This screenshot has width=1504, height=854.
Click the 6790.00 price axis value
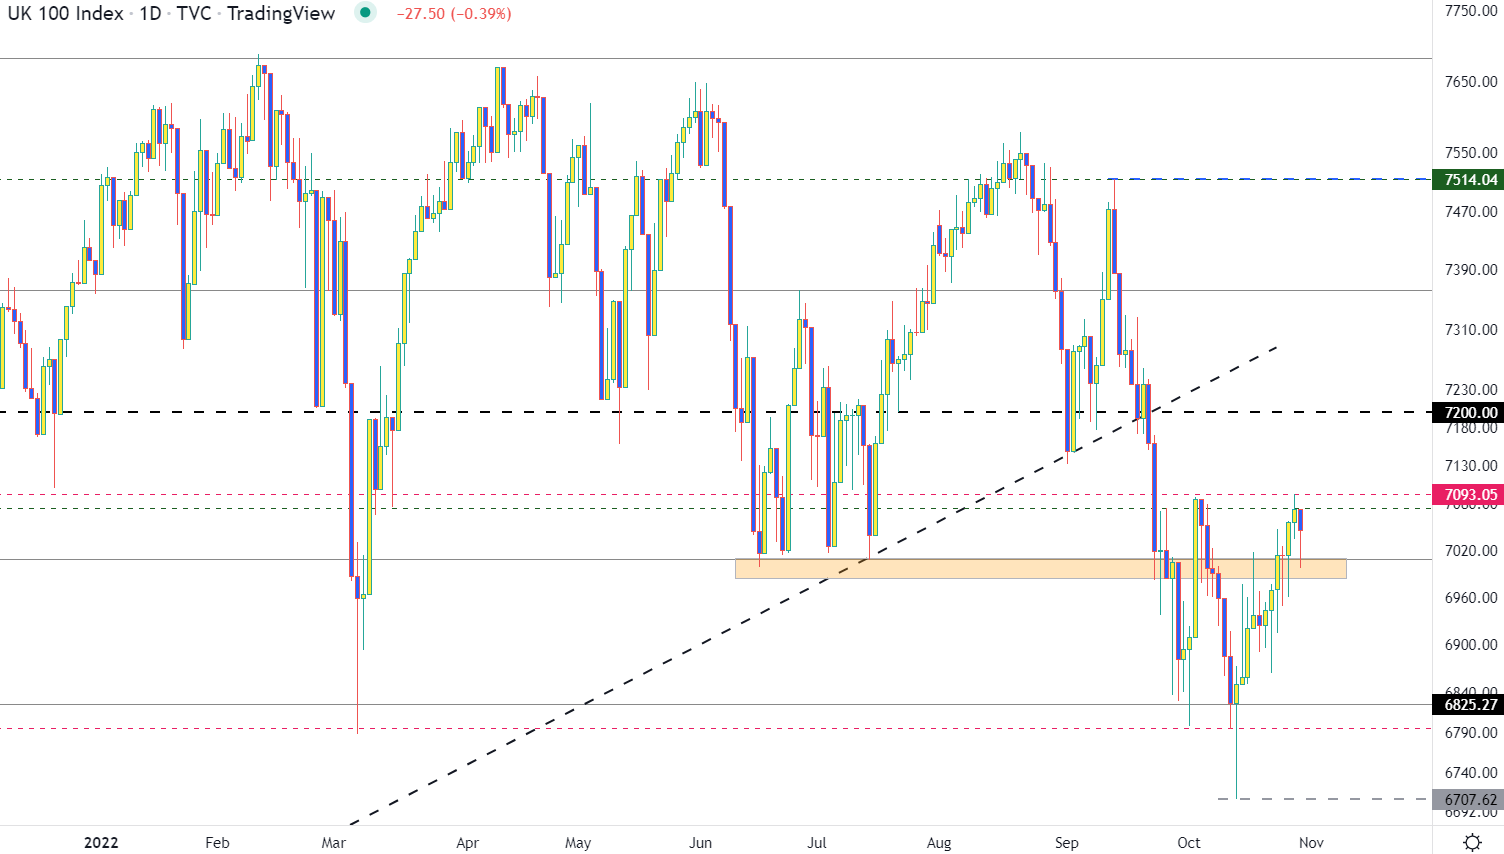click(1471, 732)
